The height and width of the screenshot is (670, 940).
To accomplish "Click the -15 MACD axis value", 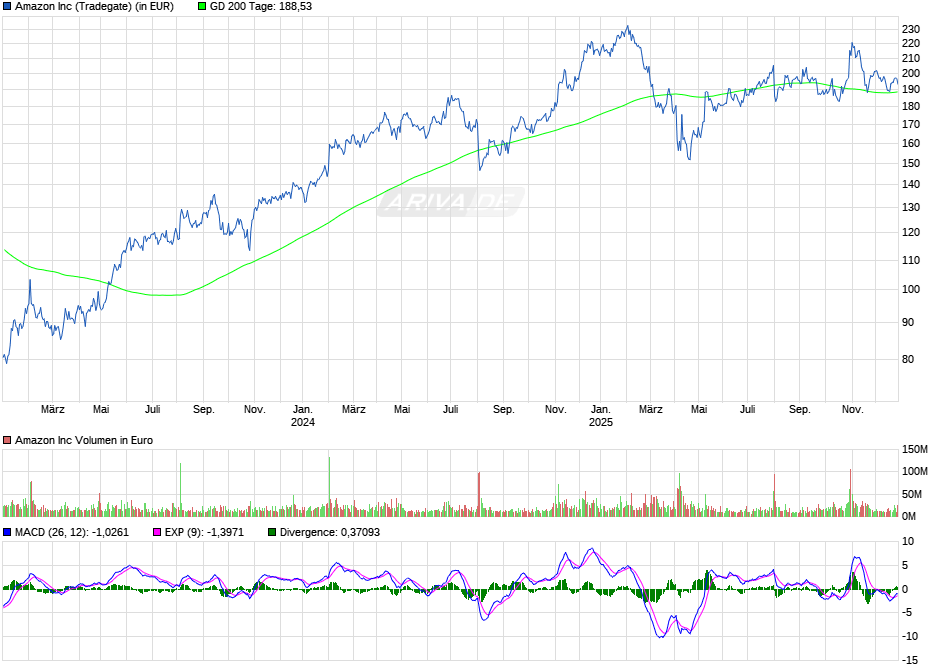I will (x=910, y=660).
